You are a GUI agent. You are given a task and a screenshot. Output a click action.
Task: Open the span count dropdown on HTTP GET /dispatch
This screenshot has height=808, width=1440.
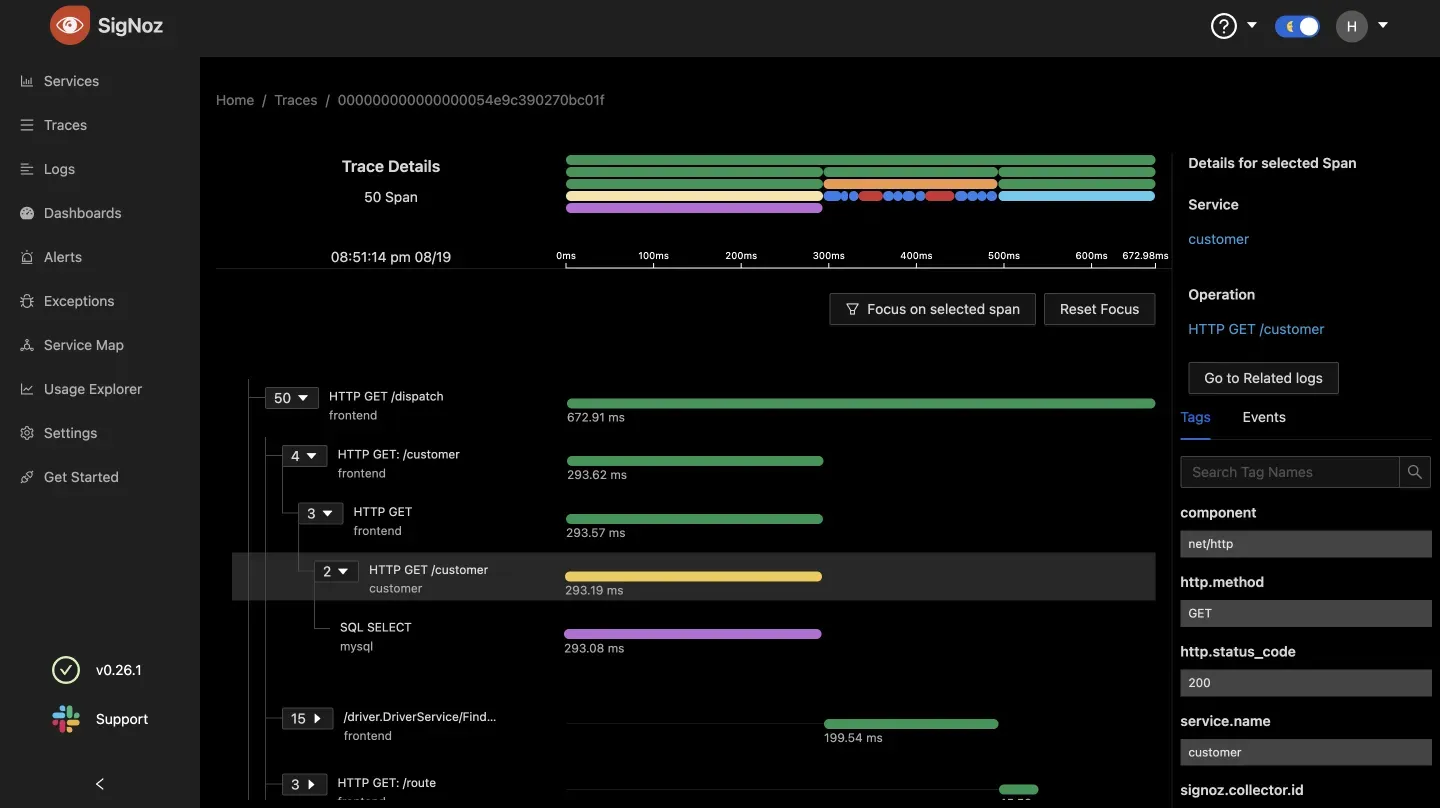[x=291, y=397]
